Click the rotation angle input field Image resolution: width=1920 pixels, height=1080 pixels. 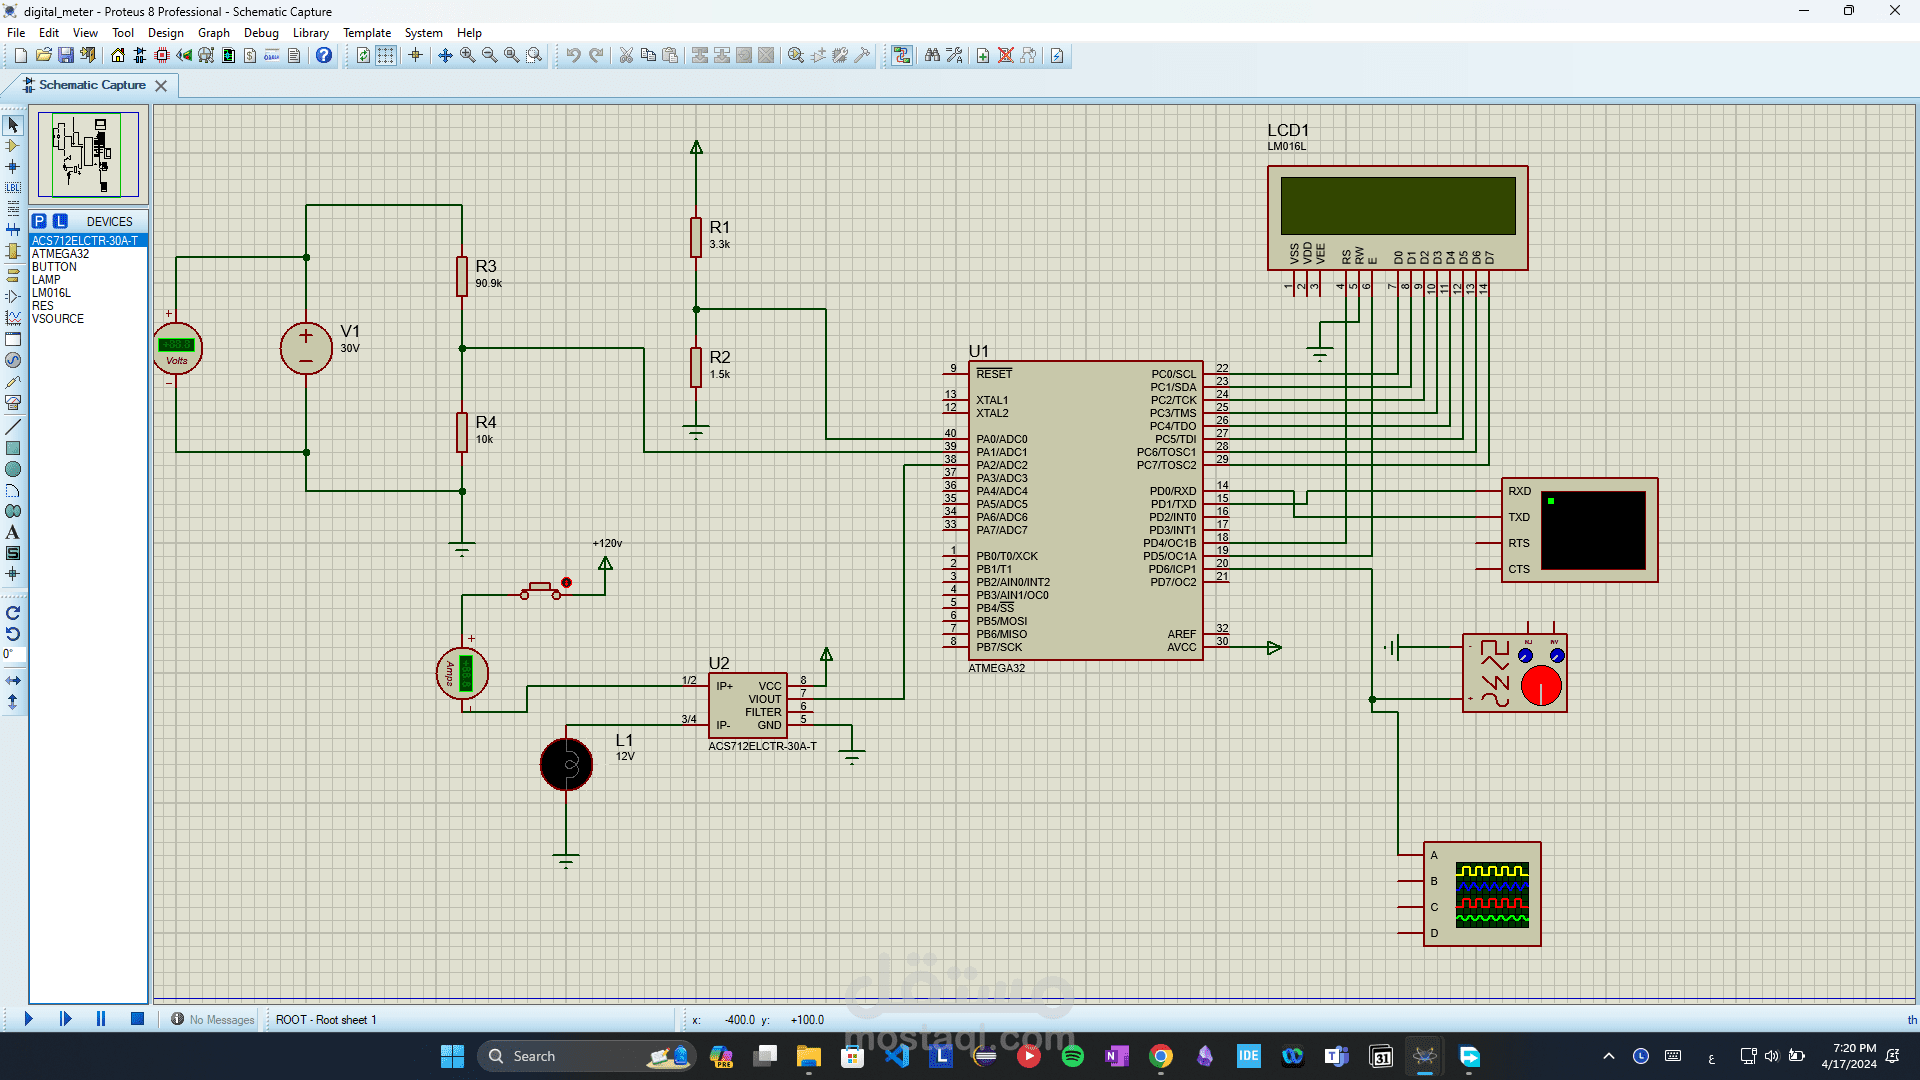(x=13, y=655)
